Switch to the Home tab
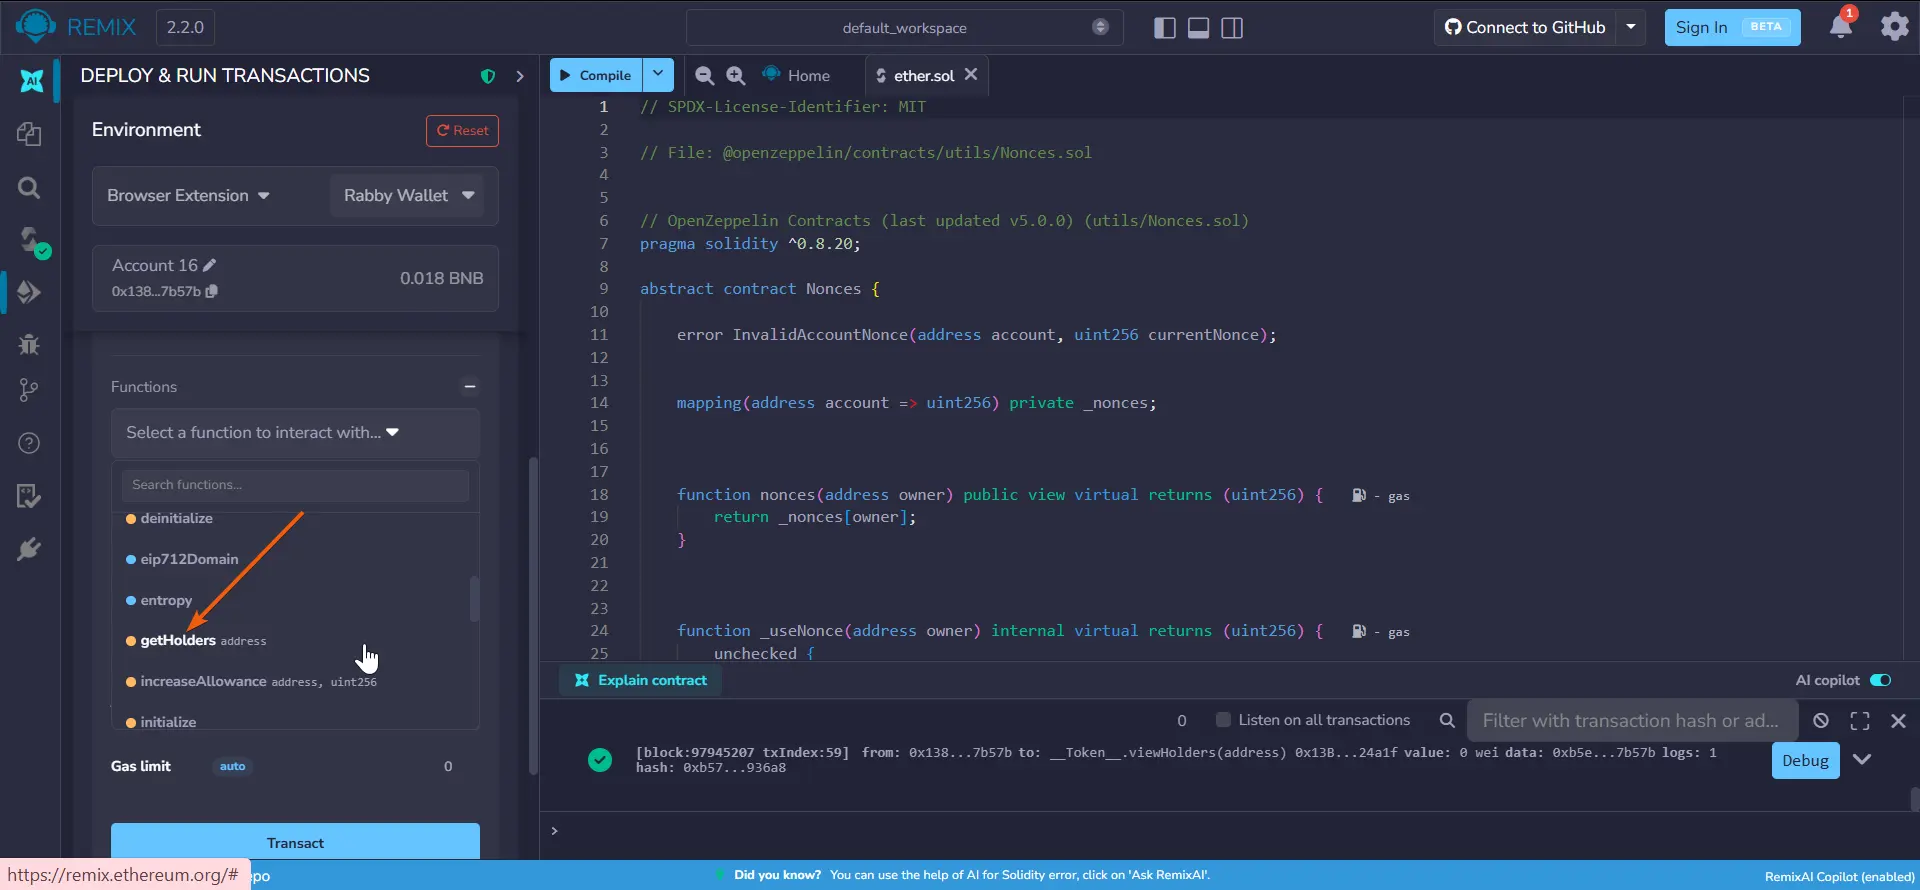The height and width of the screenshot is (890, 1920). point(797,76)
